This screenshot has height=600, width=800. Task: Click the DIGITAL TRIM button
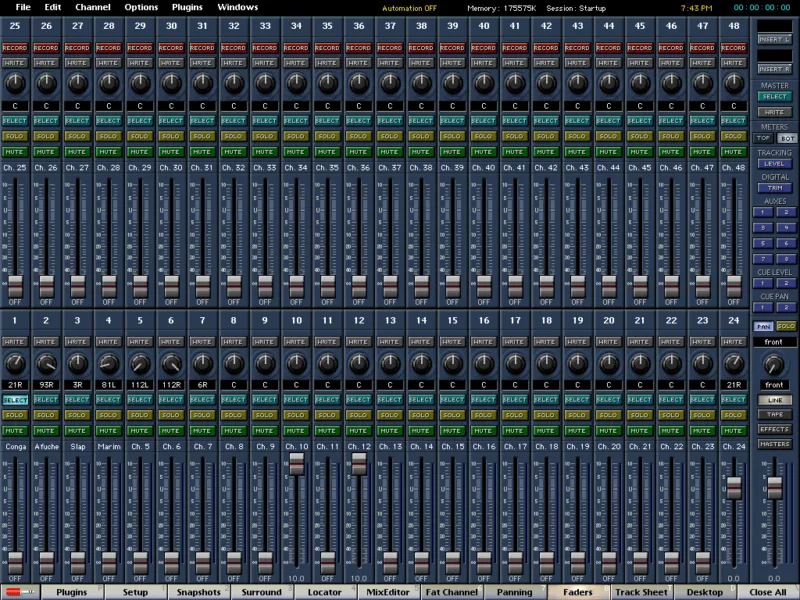pos(774,188)
